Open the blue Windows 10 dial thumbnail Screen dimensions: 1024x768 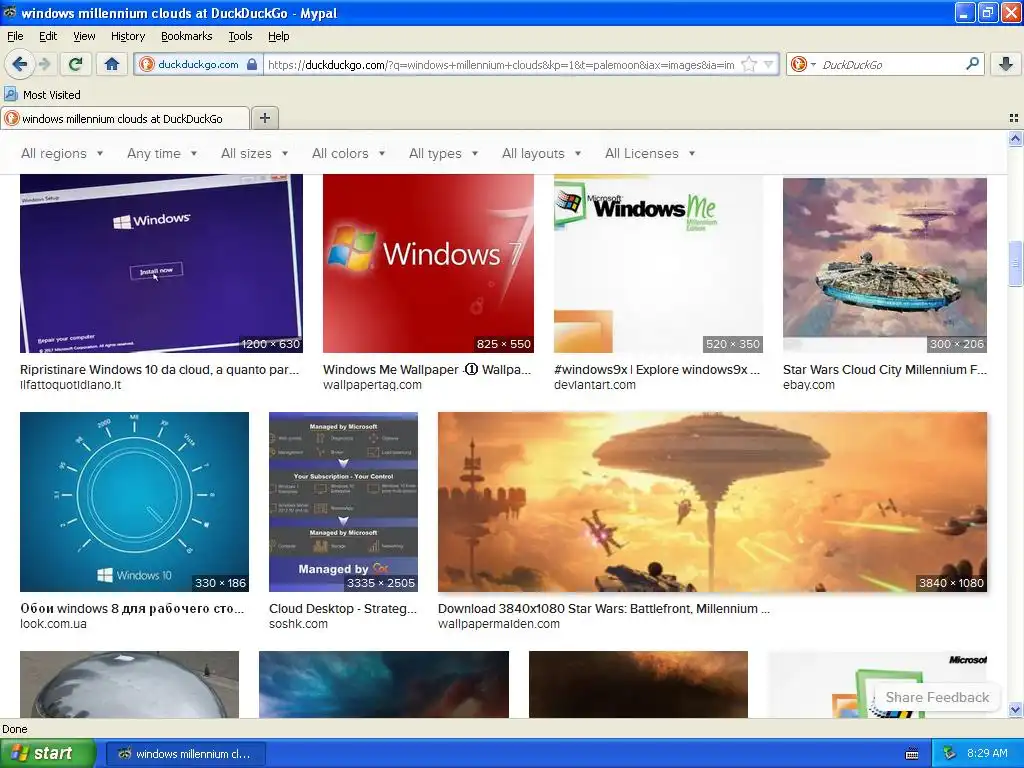(x=135, y=502)
